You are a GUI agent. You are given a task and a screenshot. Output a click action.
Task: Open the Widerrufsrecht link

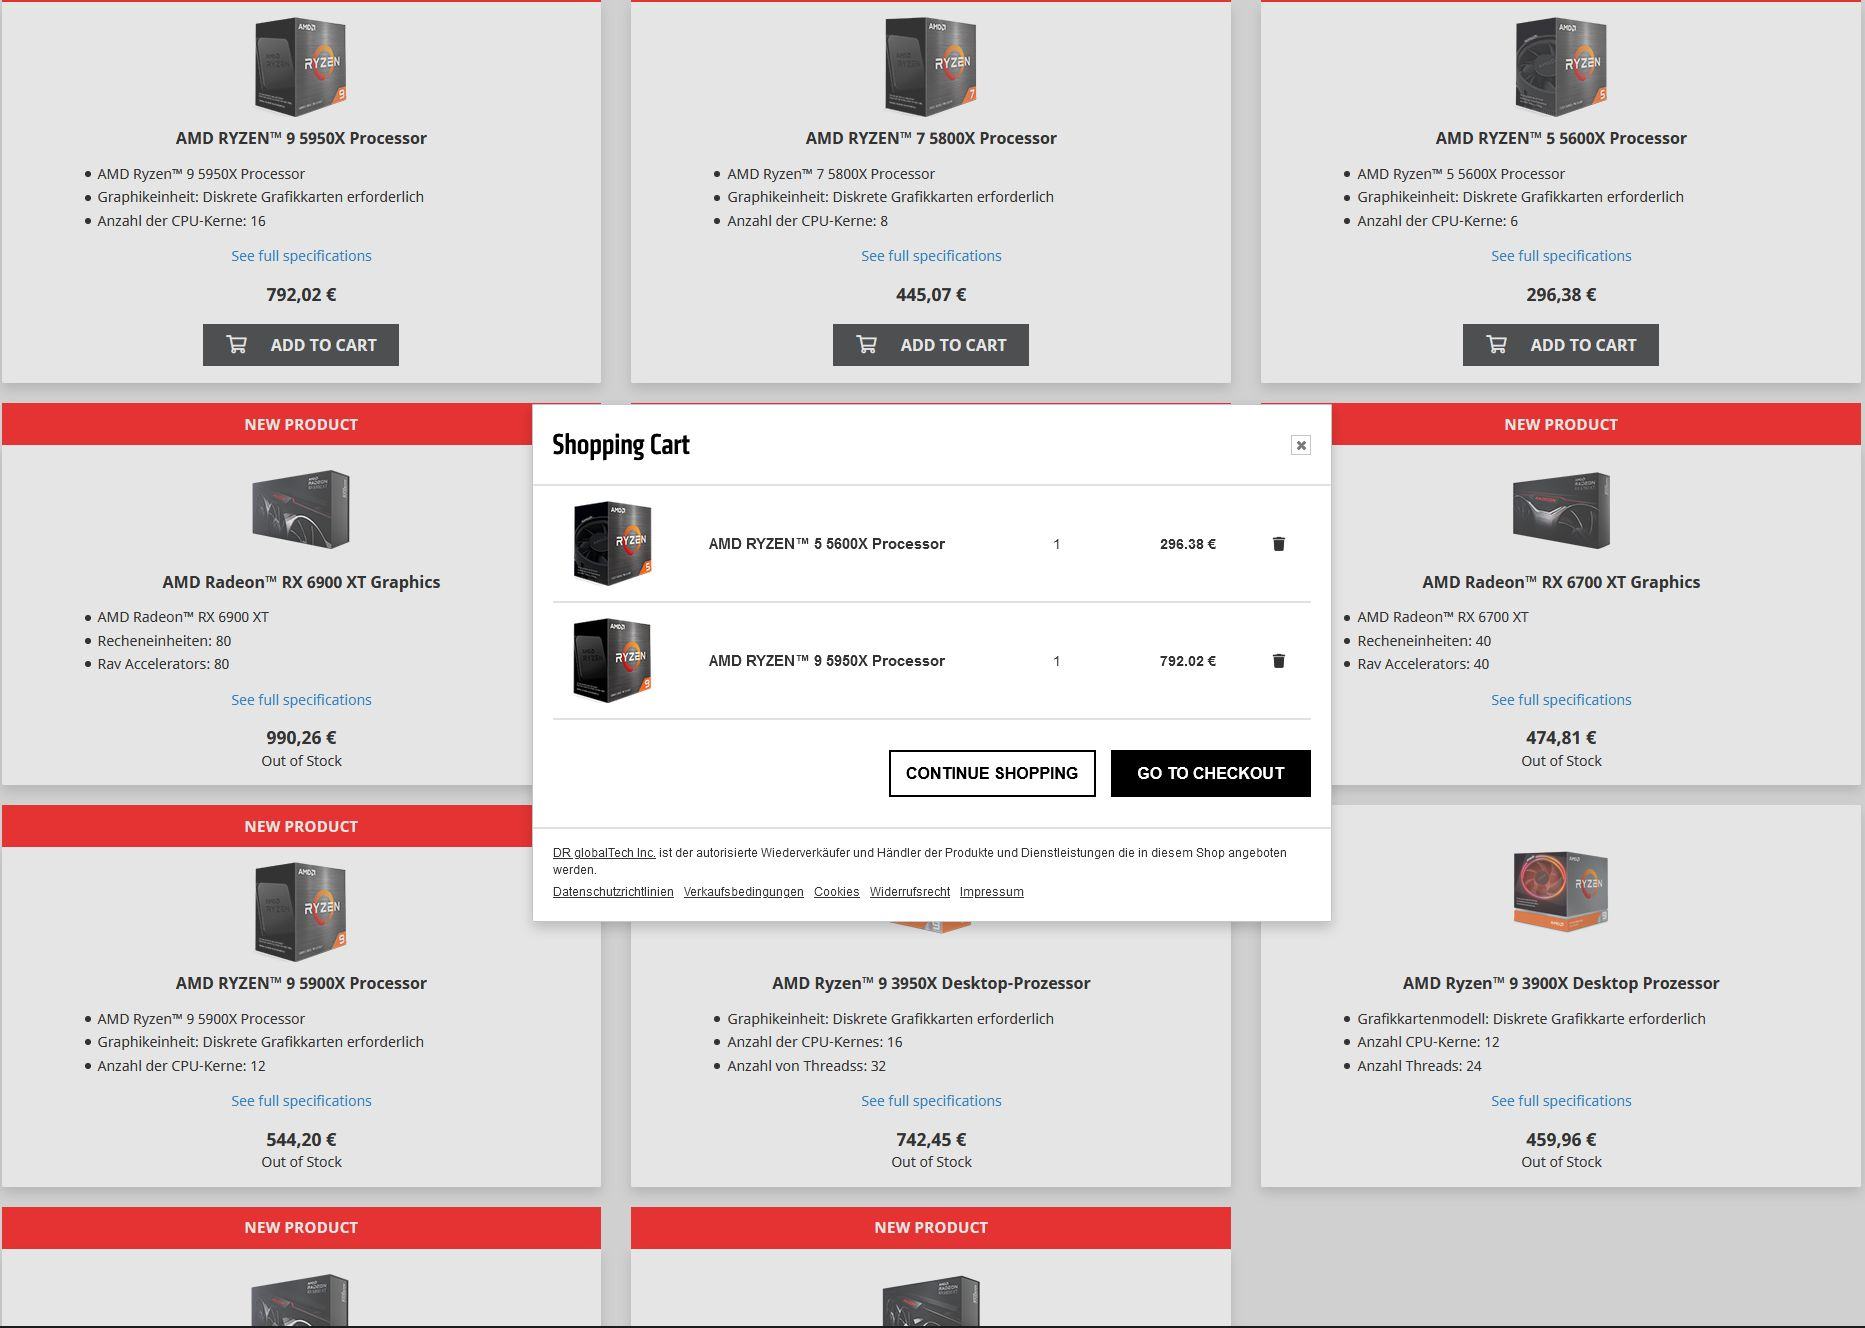coord(910,892)
